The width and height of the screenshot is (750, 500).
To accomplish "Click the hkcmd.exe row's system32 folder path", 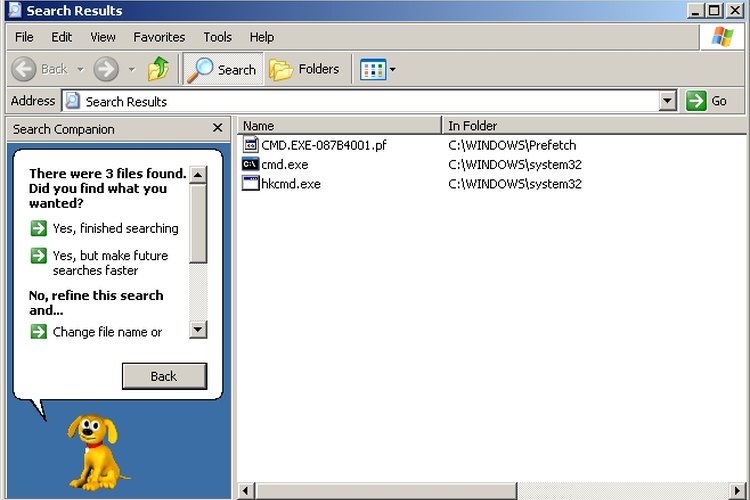I will point(515,184).
